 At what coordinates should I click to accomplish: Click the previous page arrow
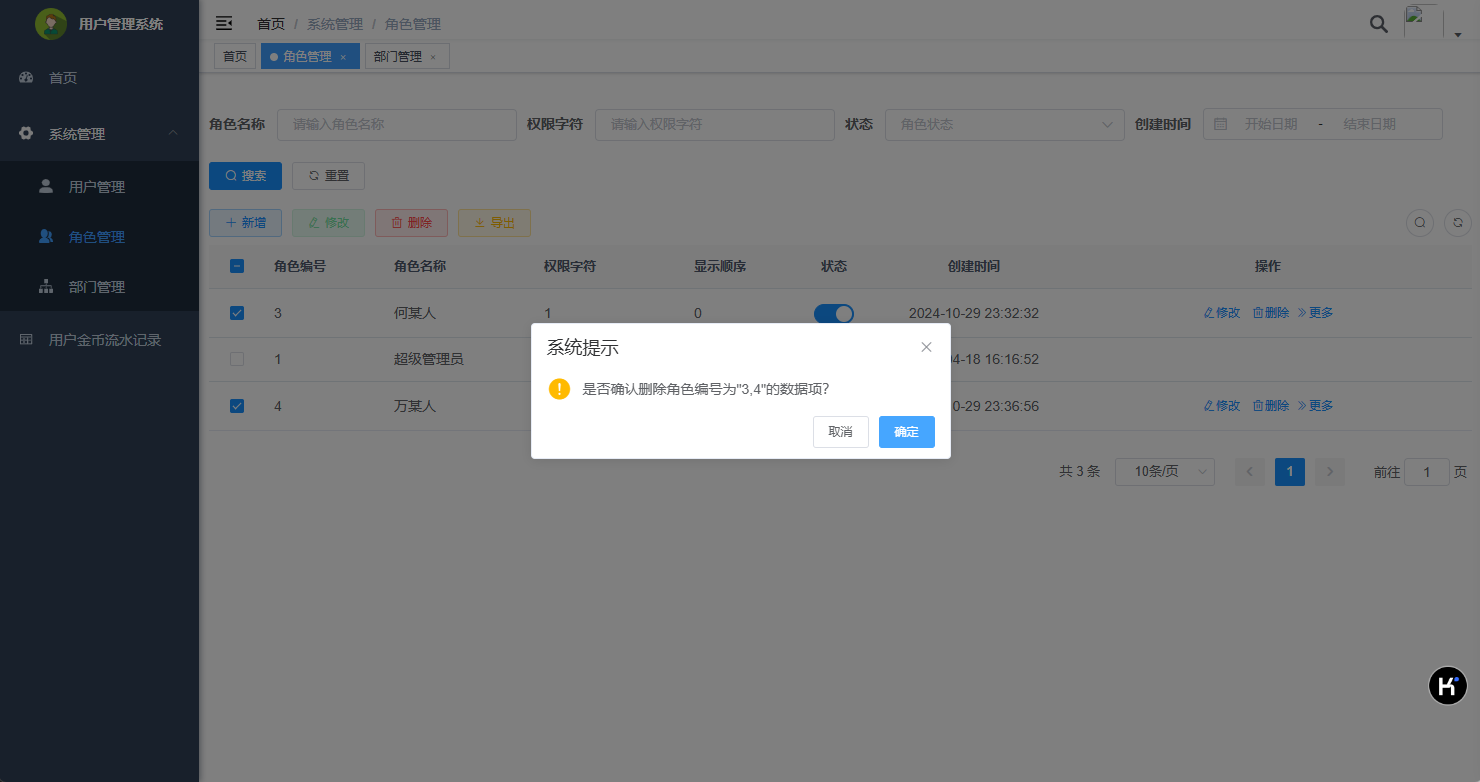(1250, 472)
